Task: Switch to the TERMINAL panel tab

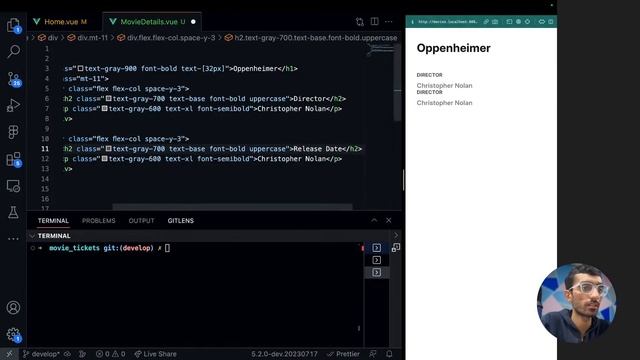Action: click(x=53, y=220)
